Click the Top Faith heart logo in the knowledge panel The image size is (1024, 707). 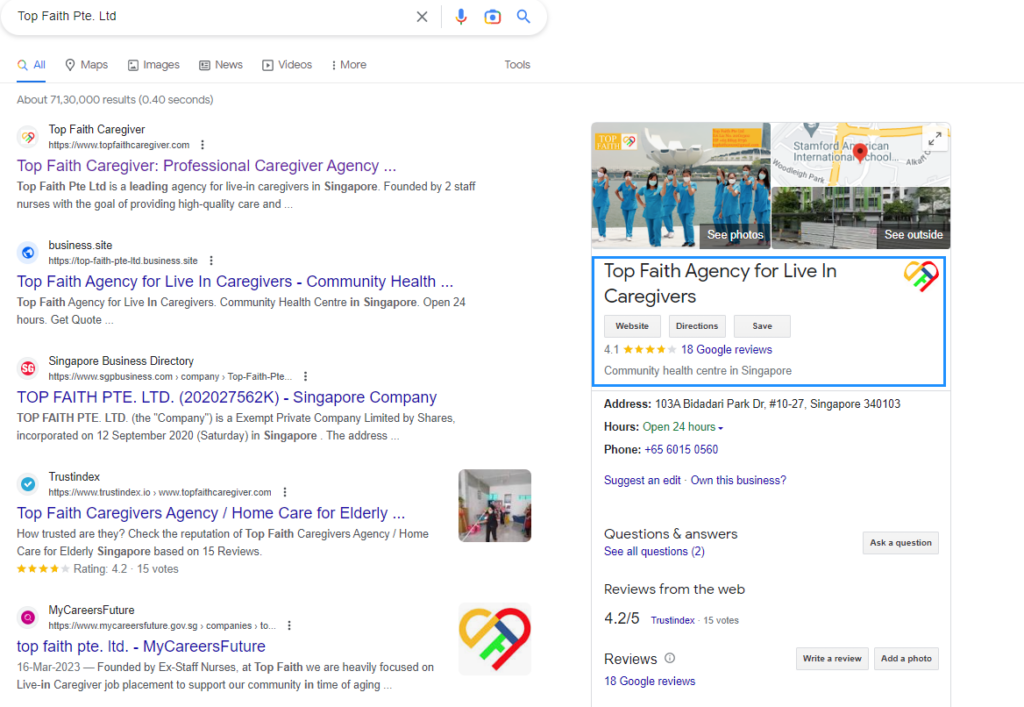click(x=921, y=276)
